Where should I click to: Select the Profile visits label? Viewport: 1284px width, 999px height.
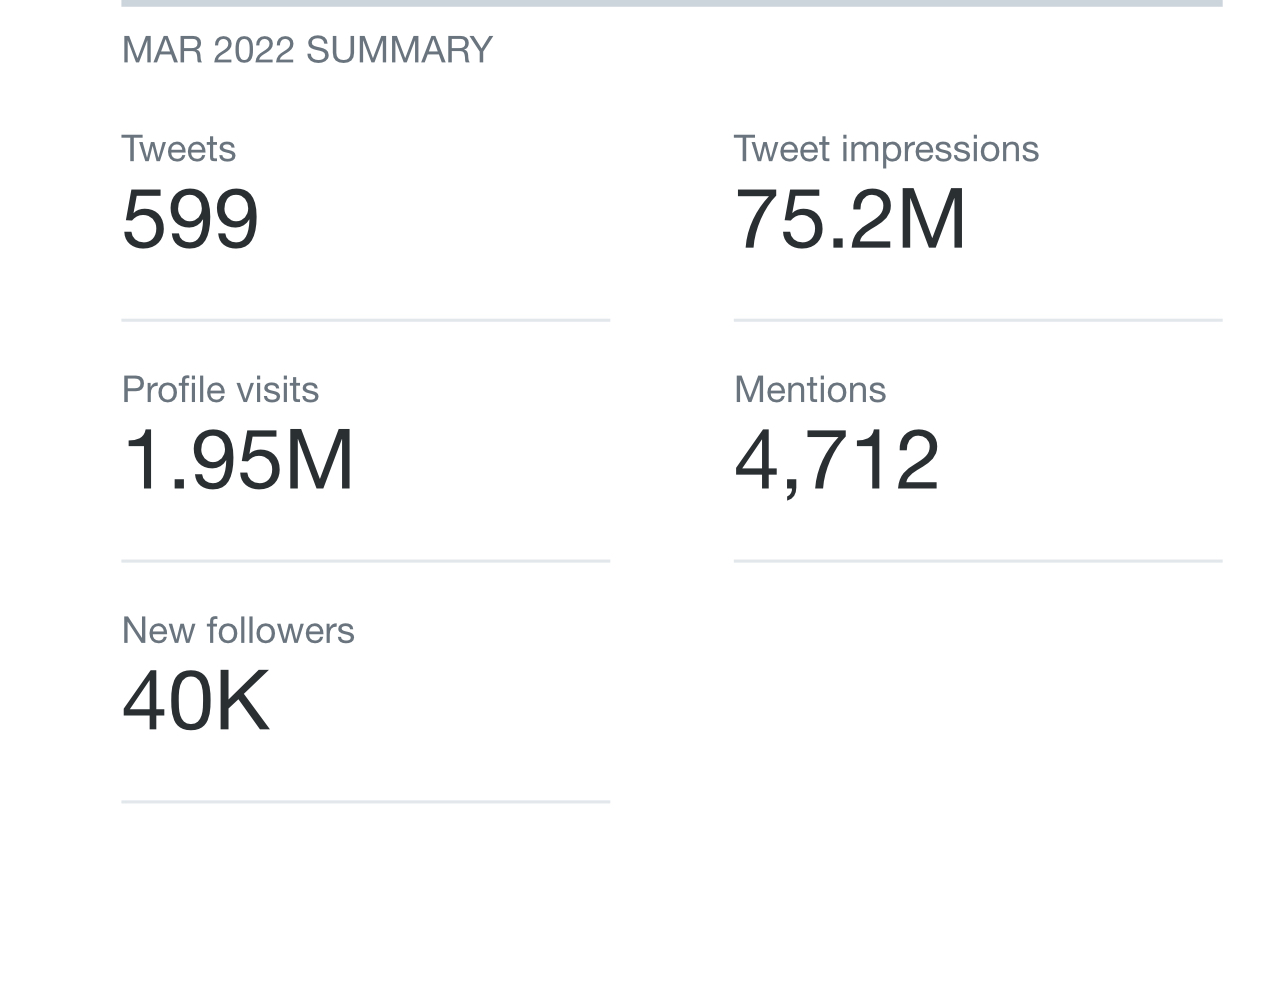coord(220,390)
